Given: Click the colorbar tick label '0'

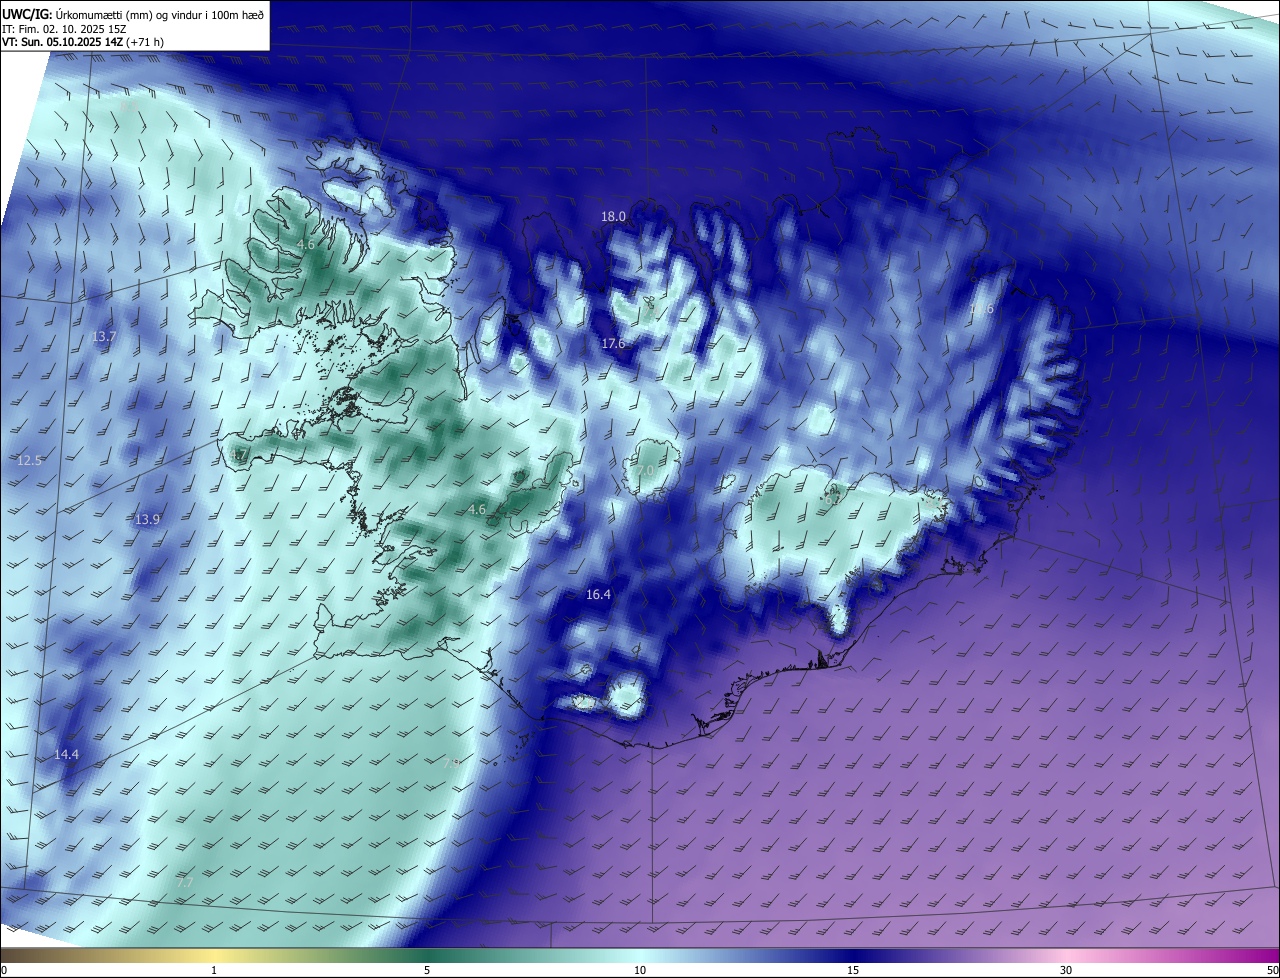Looking at the screenshot, I should click(4, 970).
